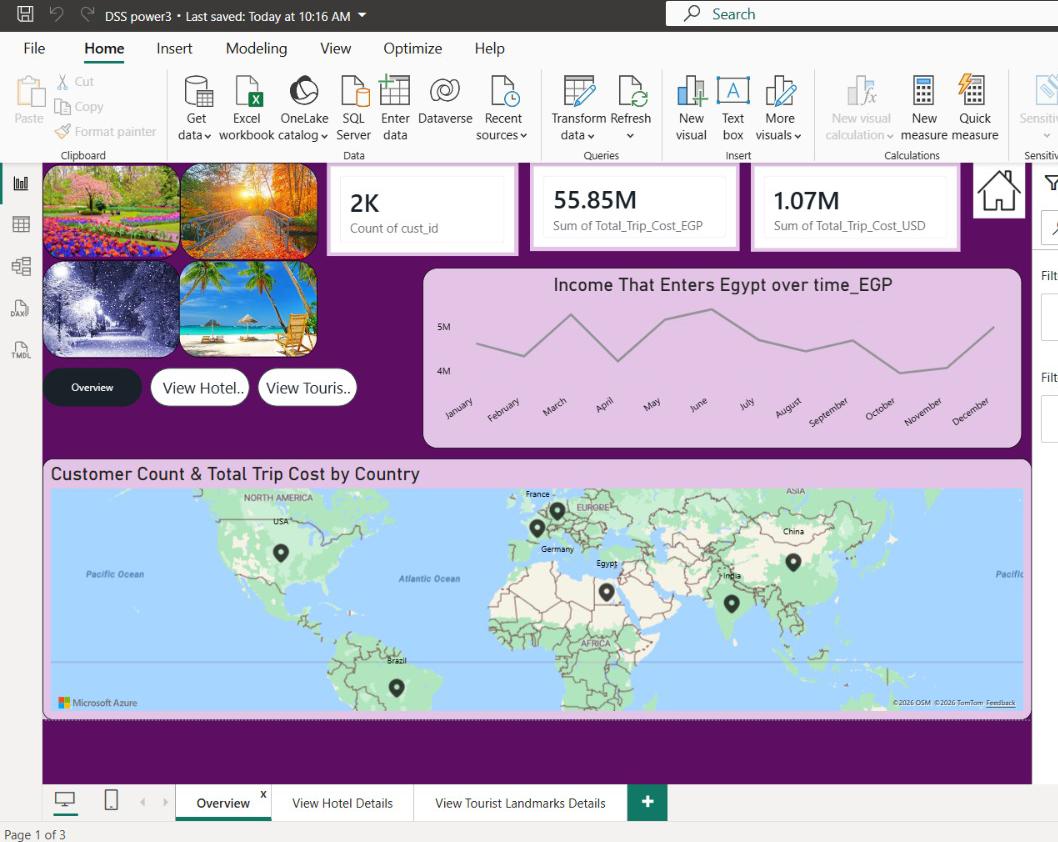
Task: Click the Recent sources icon
Action: coord(504,91)
